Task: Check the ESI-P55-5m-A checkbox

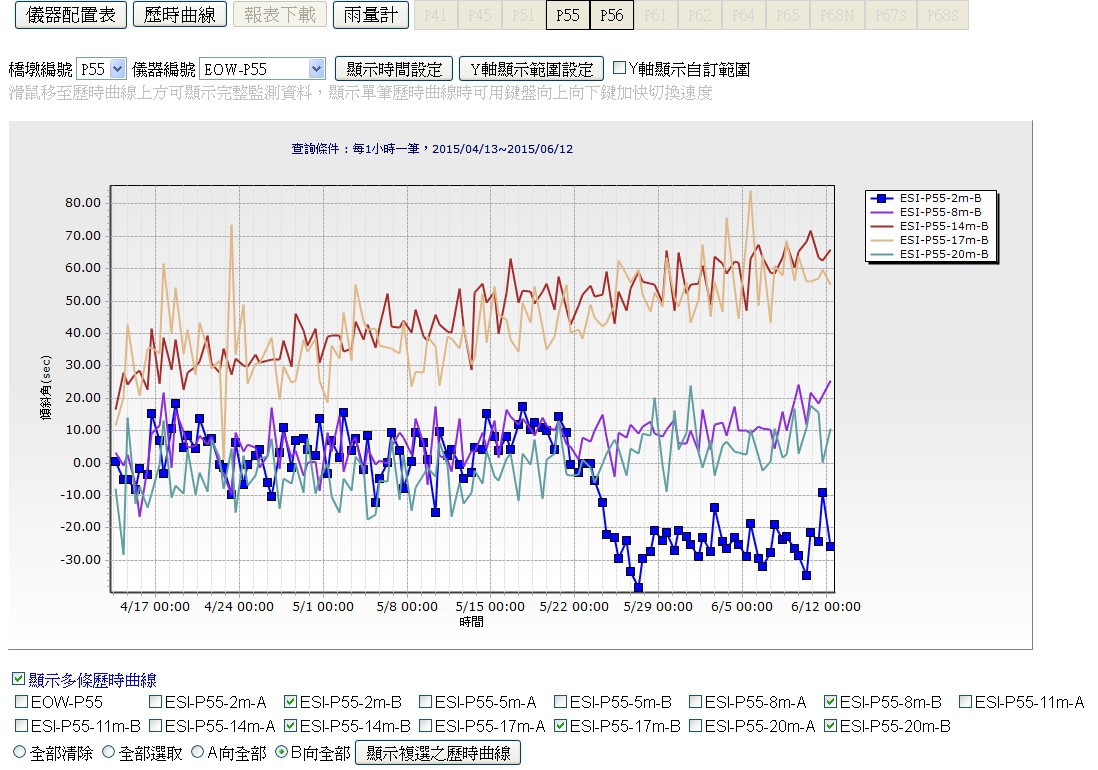Action: pos(426,702)
